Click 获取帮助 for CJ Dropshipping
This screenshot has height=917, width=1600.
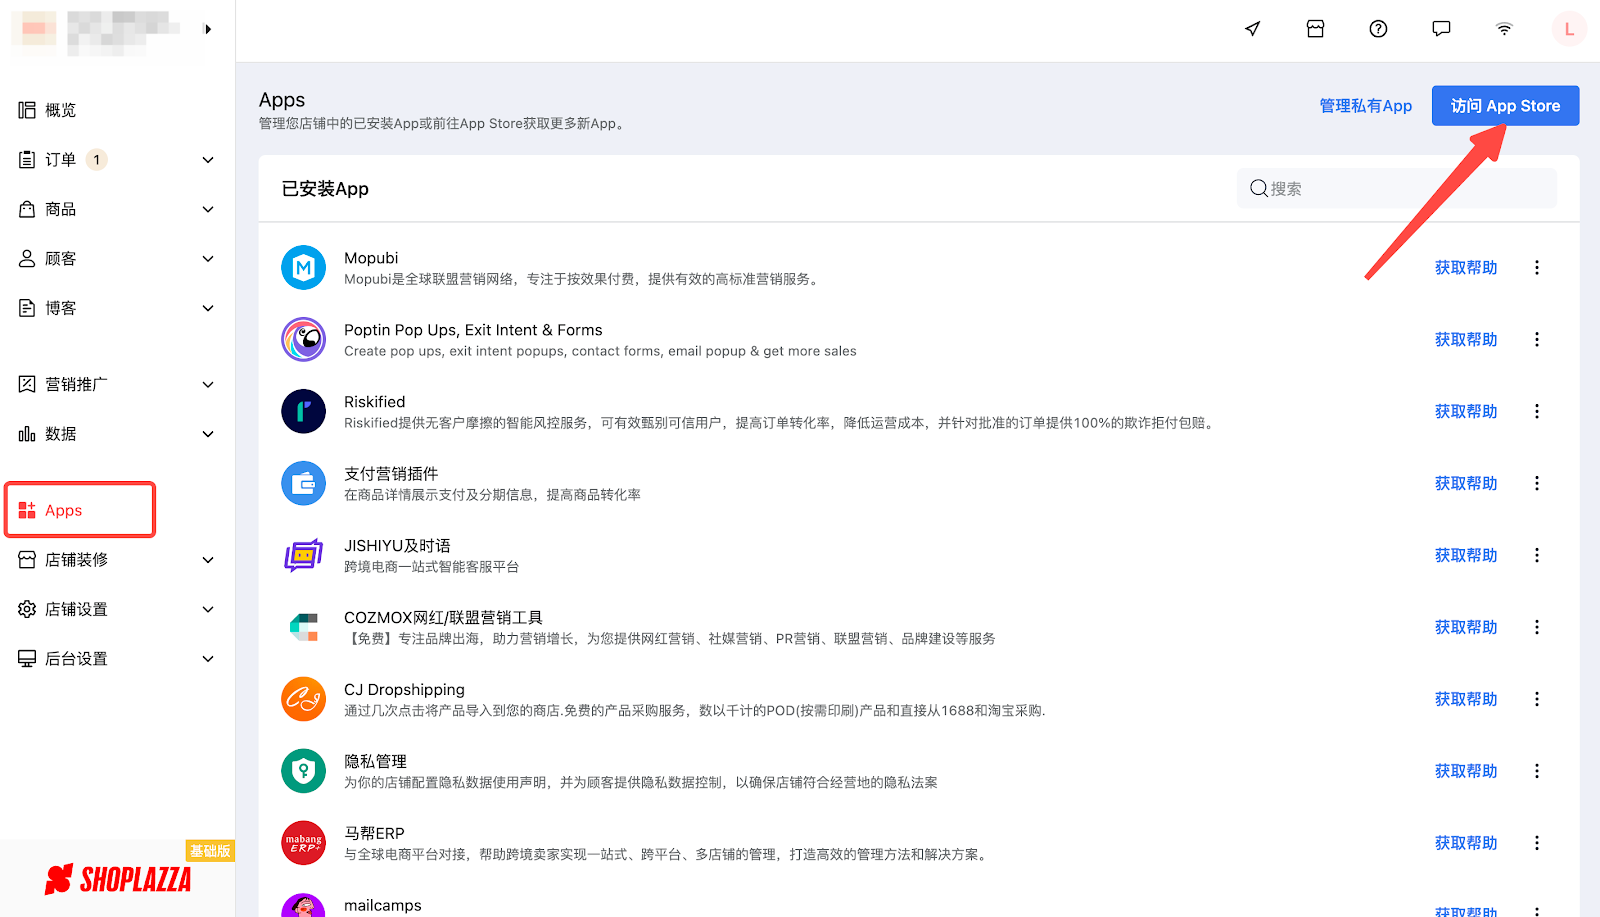point(1466,699)
